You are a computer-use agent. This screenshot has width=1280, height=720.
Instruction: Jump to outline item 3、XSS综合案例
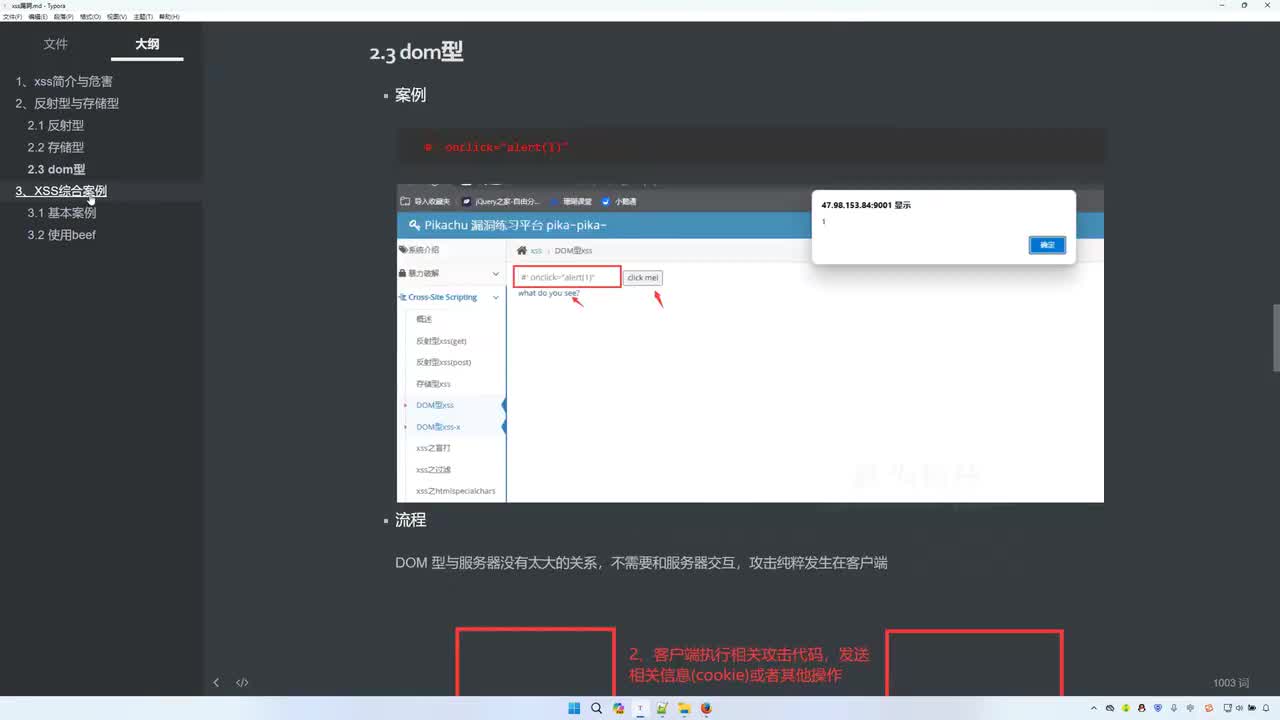[x=61, y=191]
